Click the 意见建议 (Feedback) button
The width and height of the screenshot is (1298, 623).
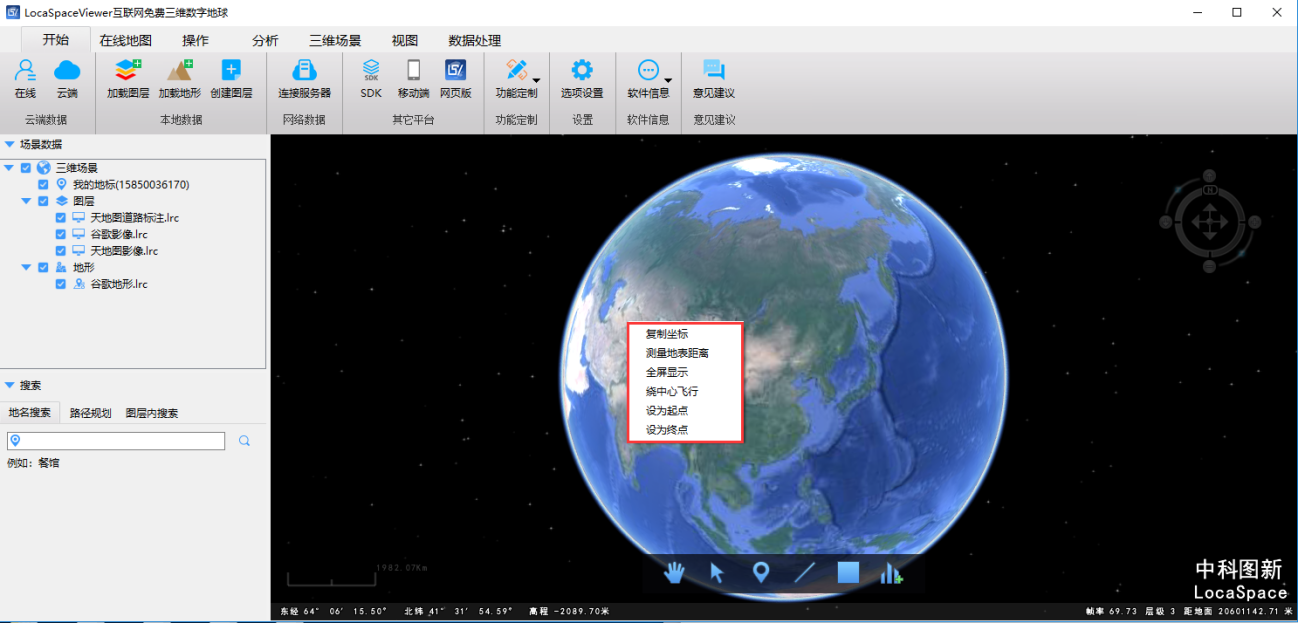point(712,78)
